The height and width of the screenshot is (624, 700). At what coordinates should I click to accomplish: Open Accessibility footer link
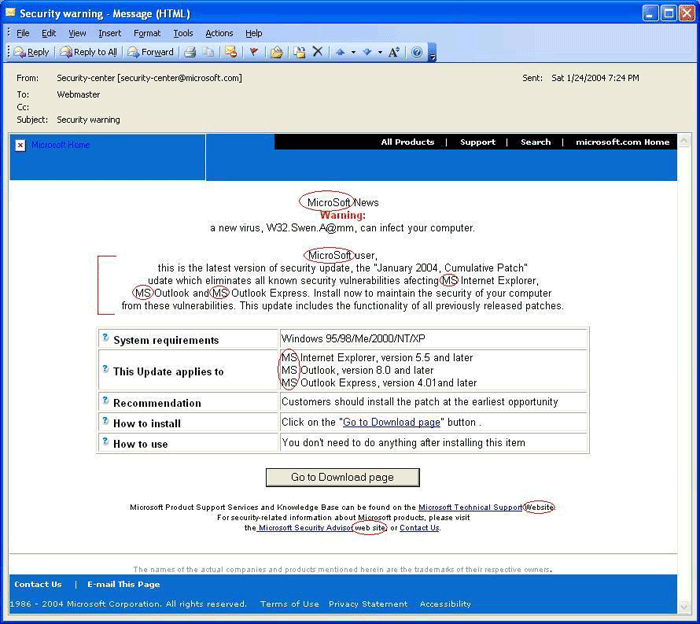445,604
